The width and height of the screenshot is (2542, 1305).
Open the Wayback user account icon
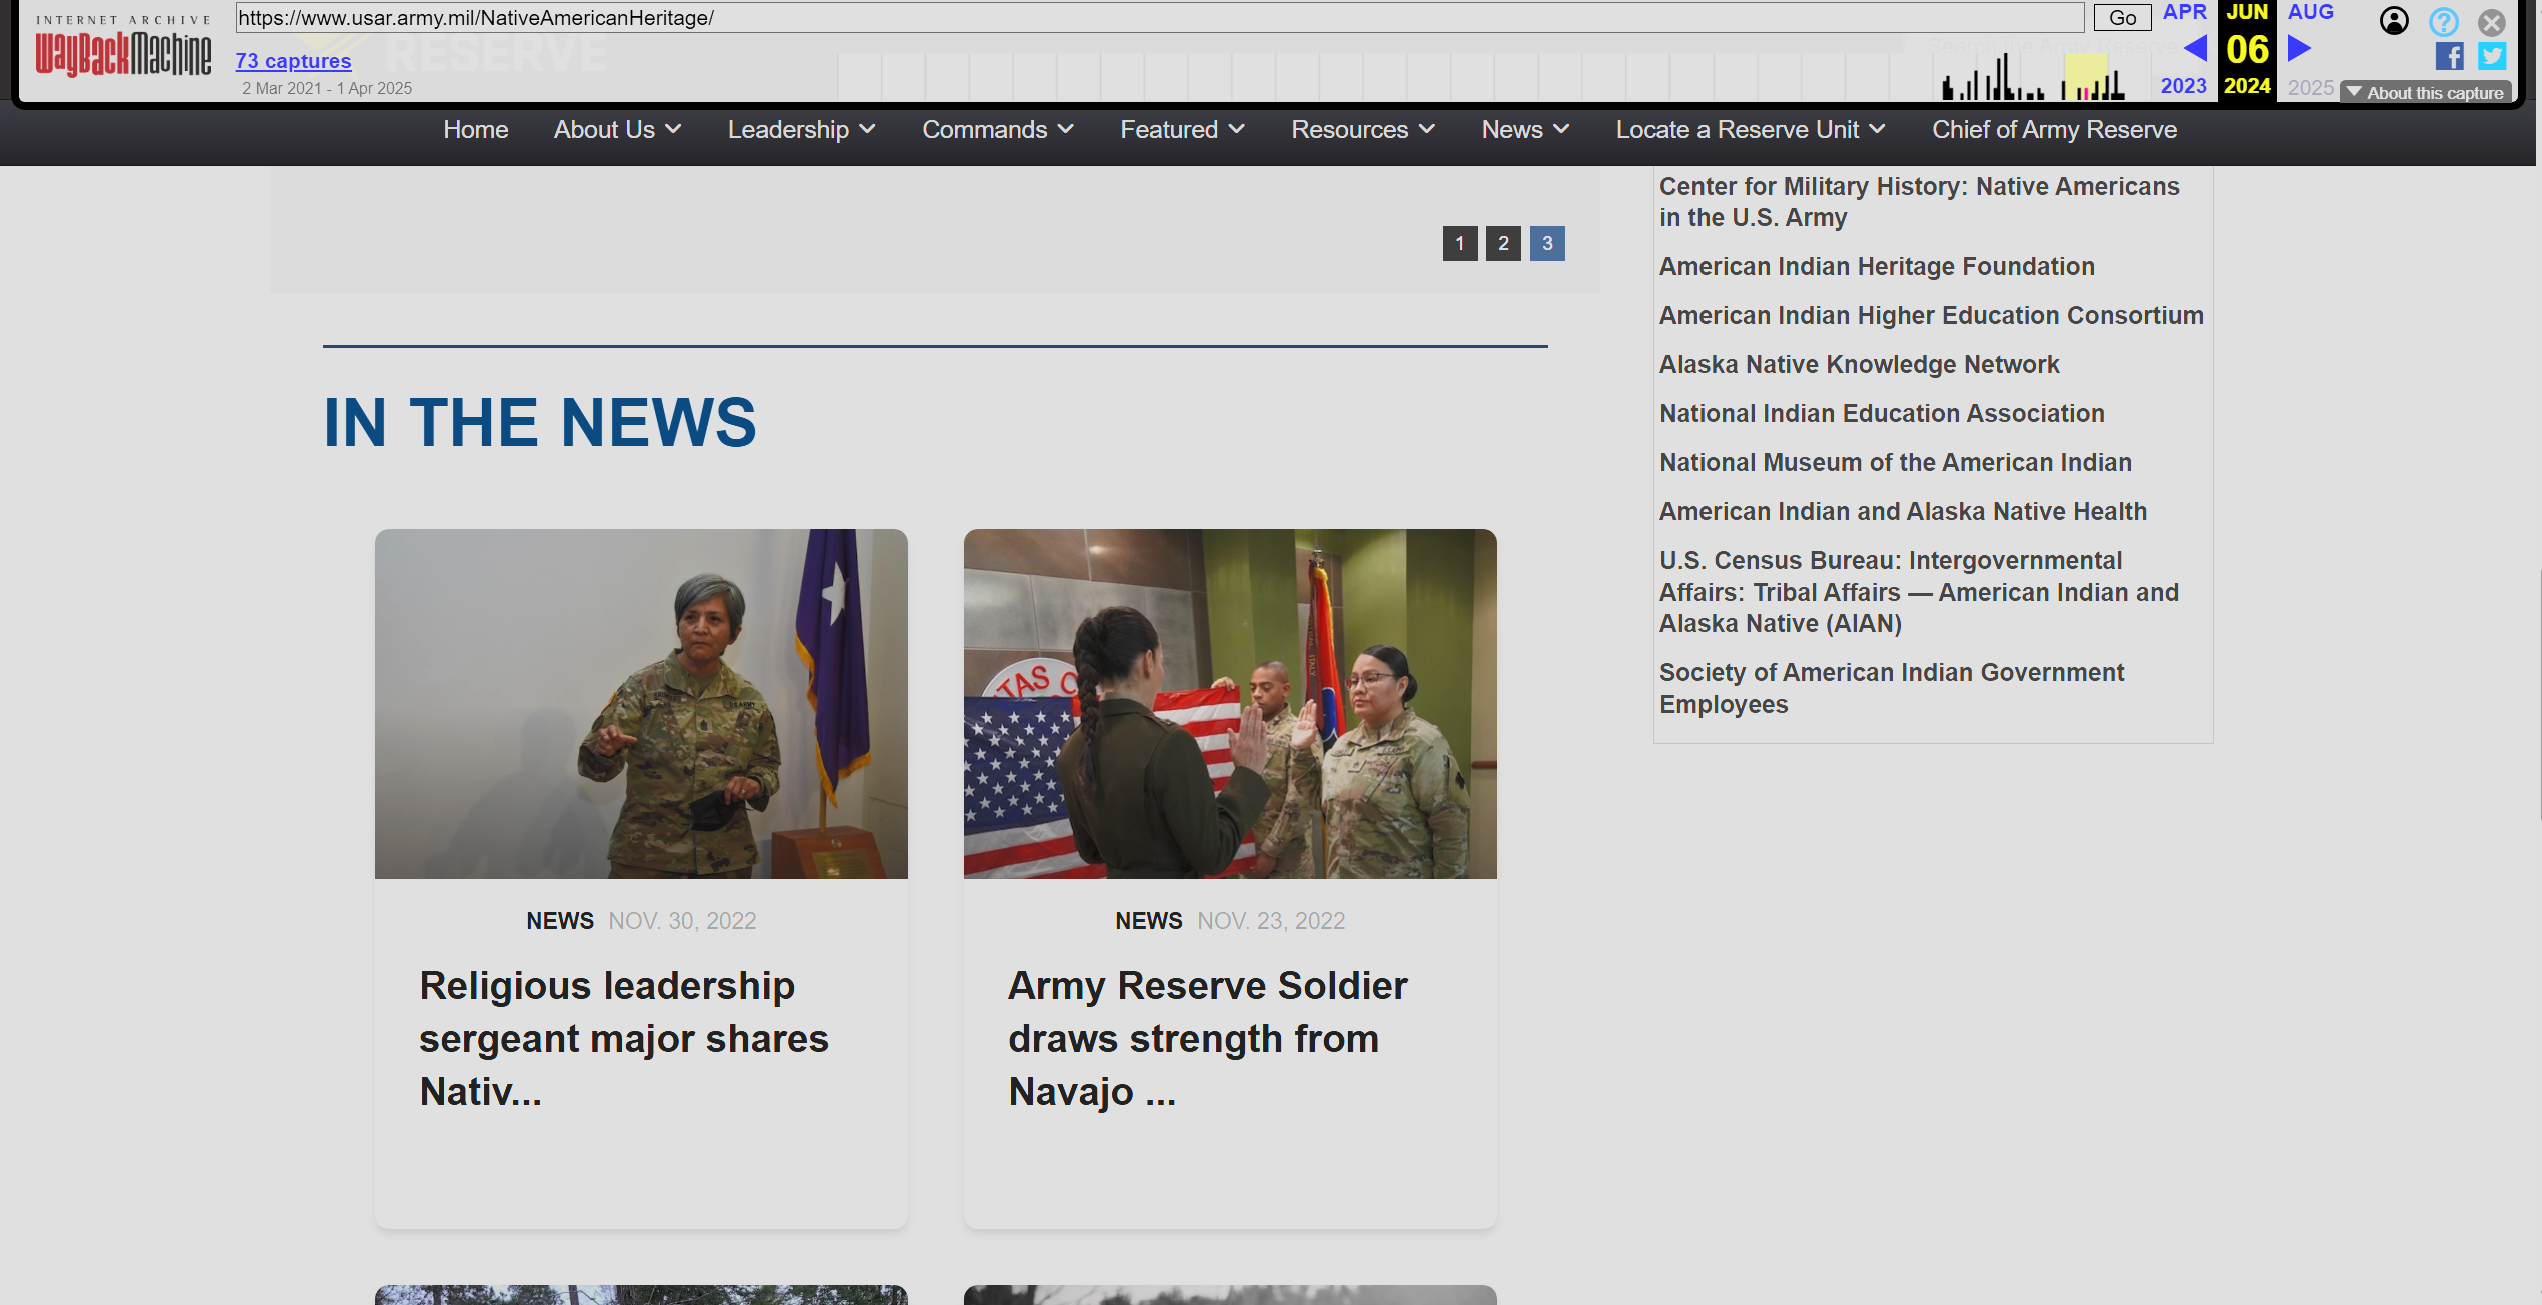point(2394,21)
